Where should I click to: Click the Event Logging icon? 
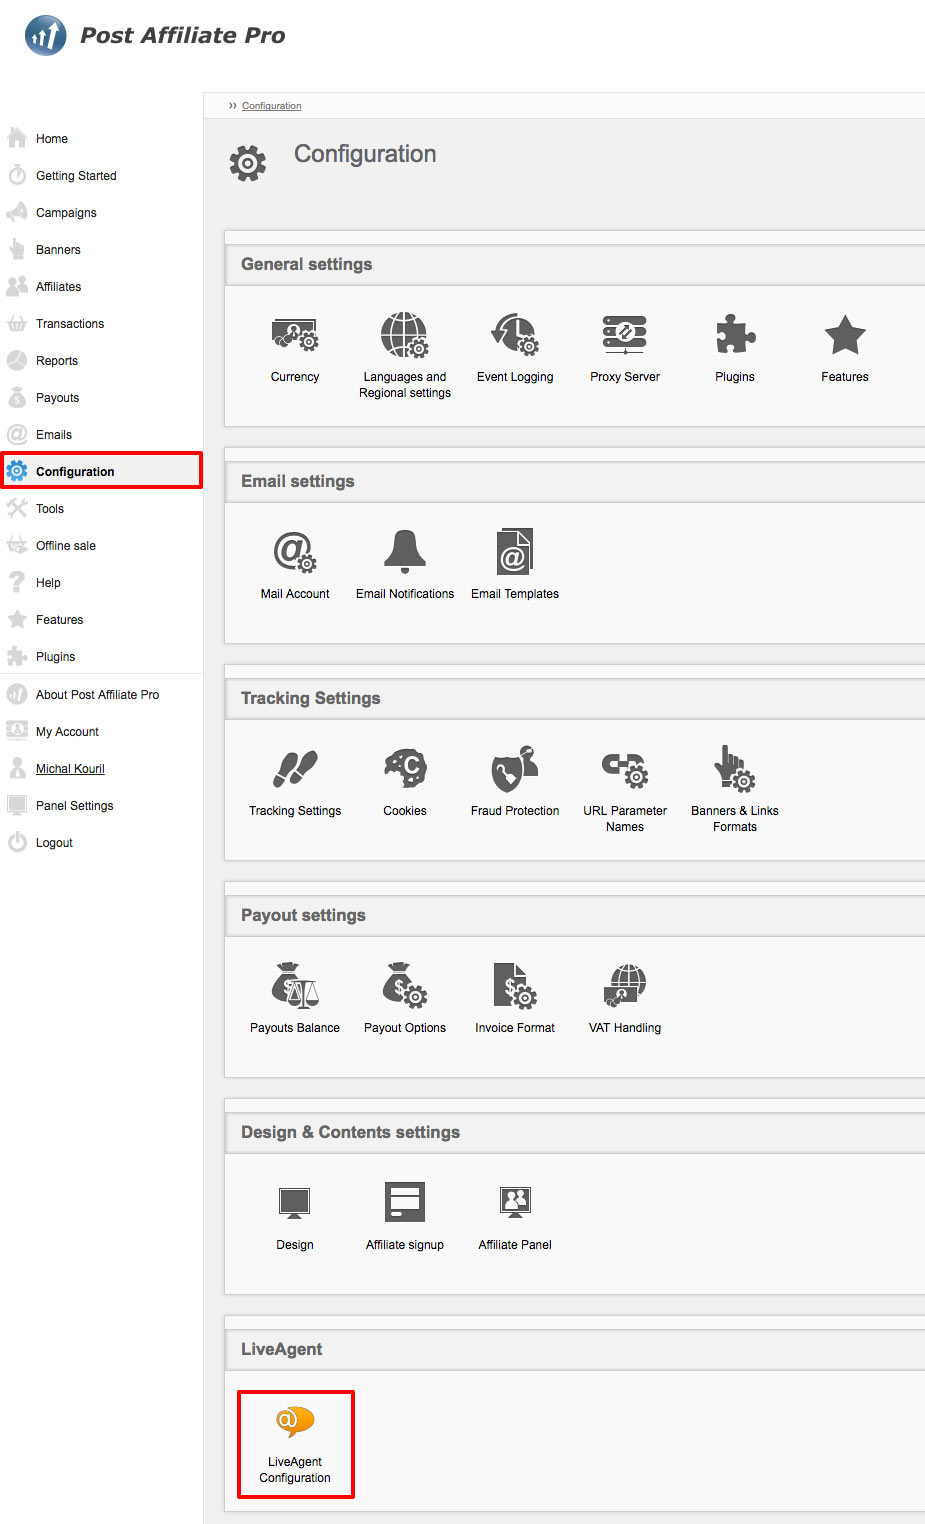515,336
